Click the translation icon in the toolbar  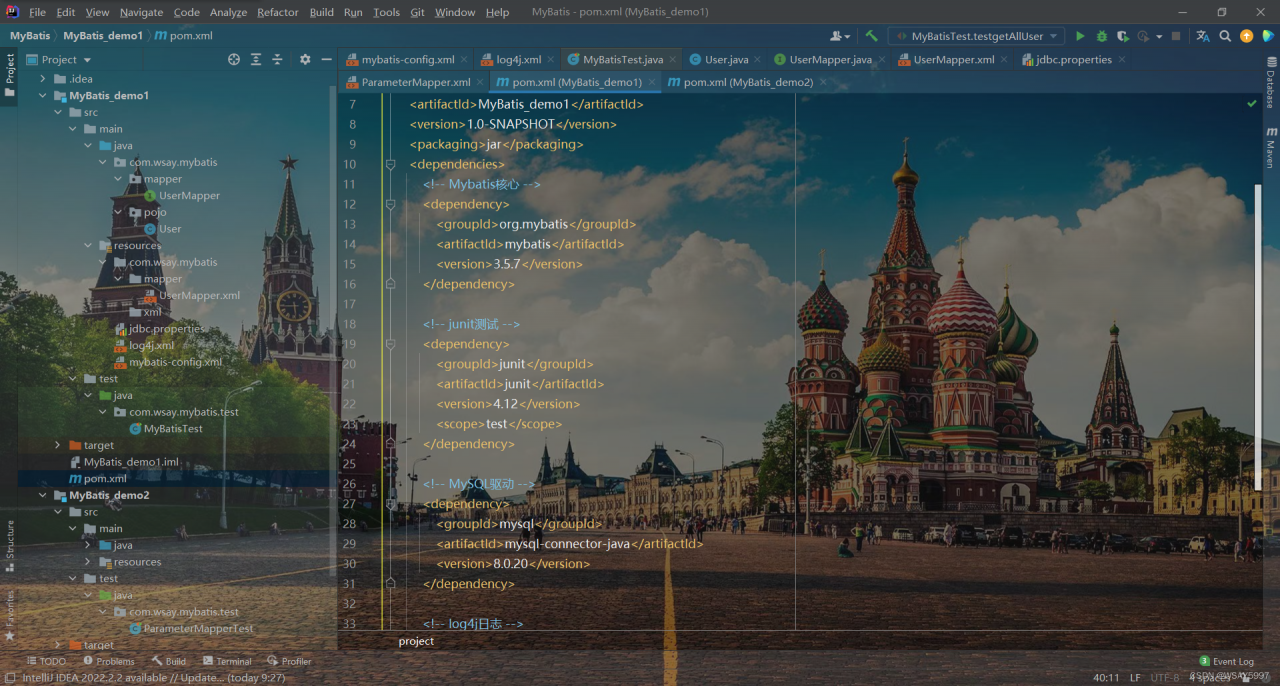tap(1203, 36)
